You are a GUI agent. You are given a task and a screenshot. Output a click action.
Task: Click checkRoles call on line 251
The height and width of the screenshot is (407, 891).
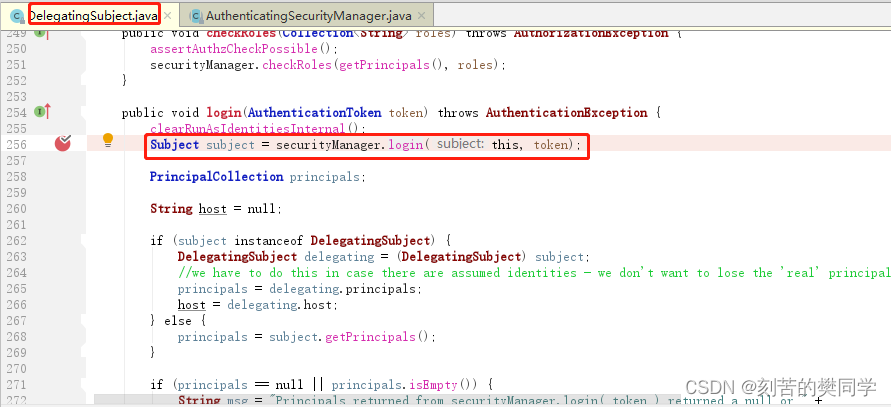pyautogui.click(x=297, y=65)
